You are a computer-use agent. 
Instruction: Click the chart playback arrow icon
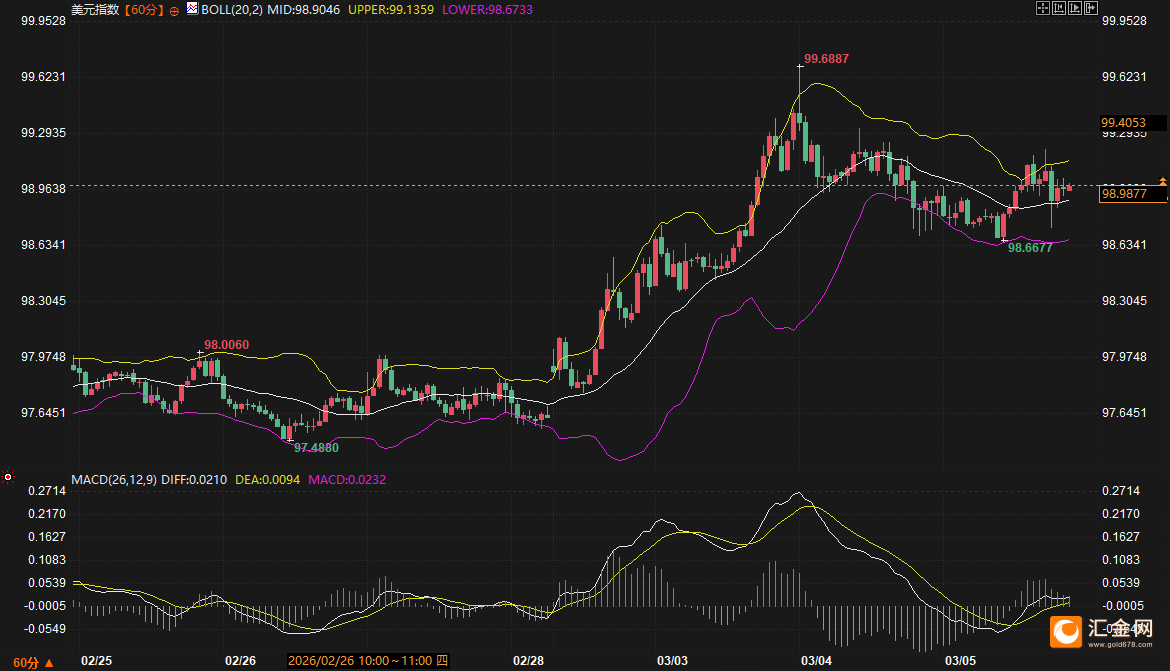click(x=1073, y=8)
